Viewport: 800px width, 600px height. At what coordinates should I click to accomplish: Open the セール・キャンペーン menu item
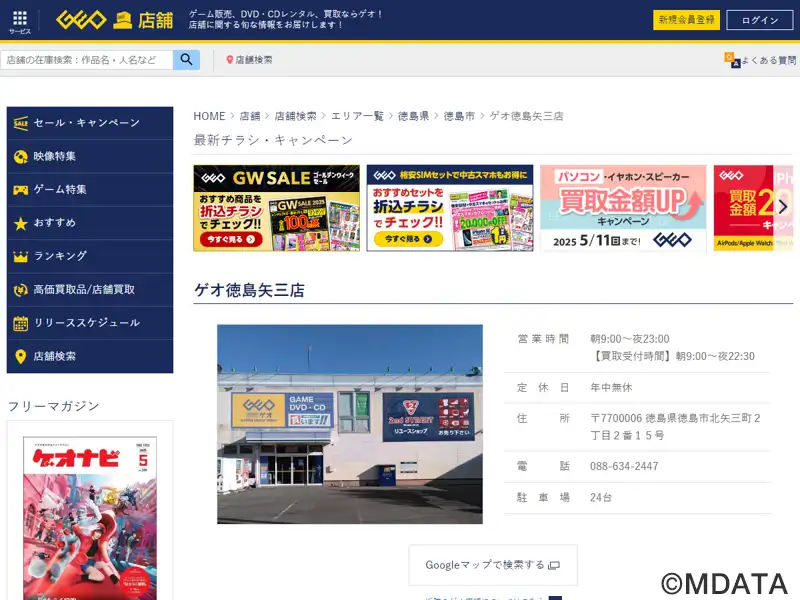(90, 123)
